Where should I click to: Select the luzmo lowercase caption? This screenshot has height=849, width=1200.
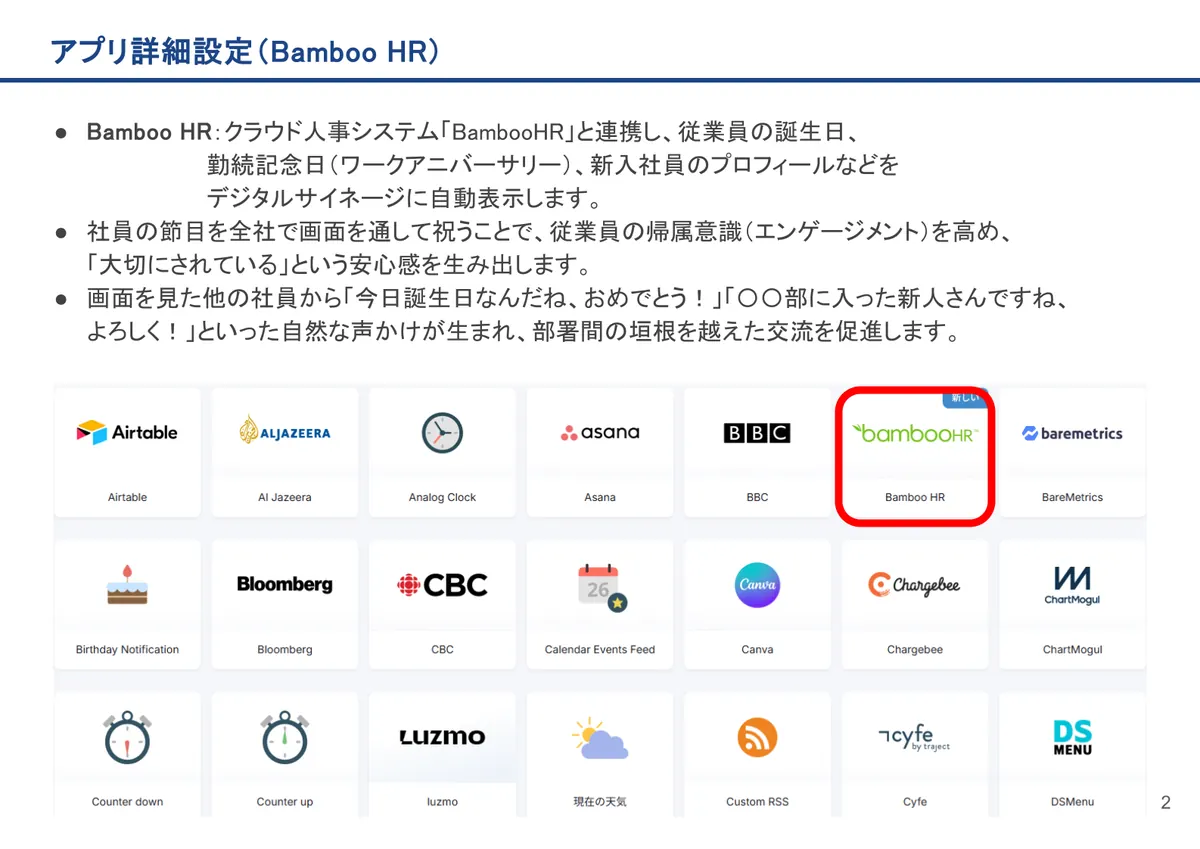click(442, 801)
